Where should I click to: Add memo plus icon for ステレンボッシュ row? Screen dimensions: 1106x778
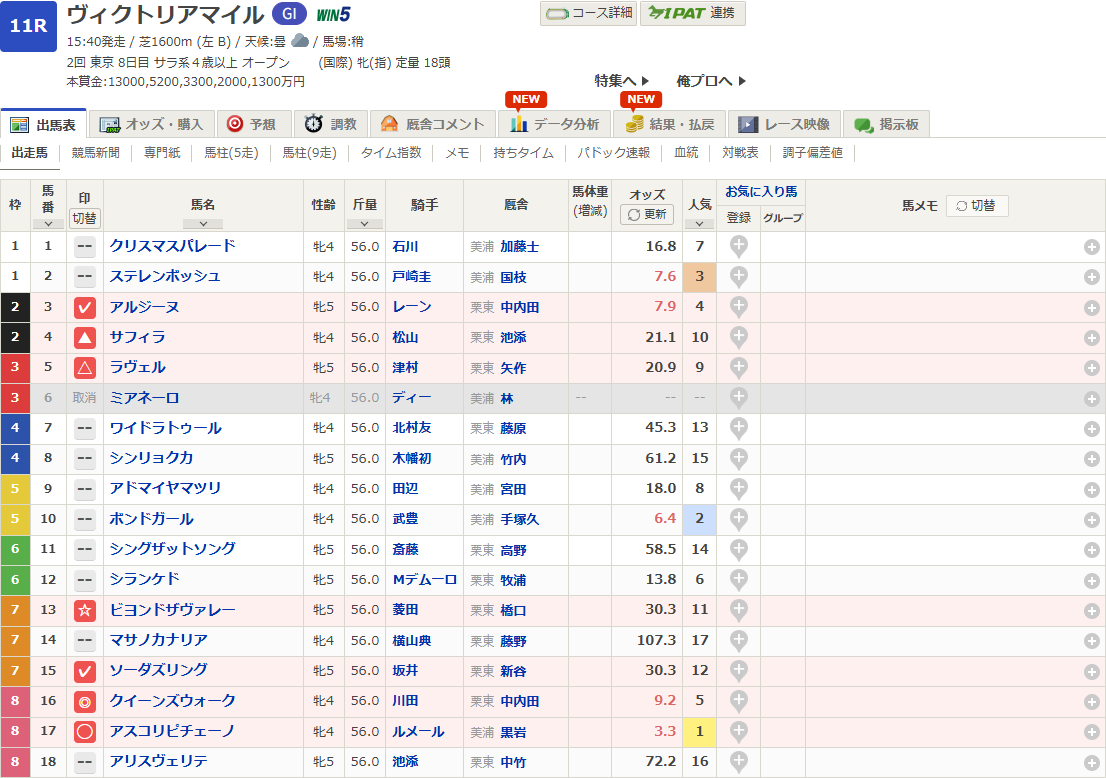(x=1091, y=277)
